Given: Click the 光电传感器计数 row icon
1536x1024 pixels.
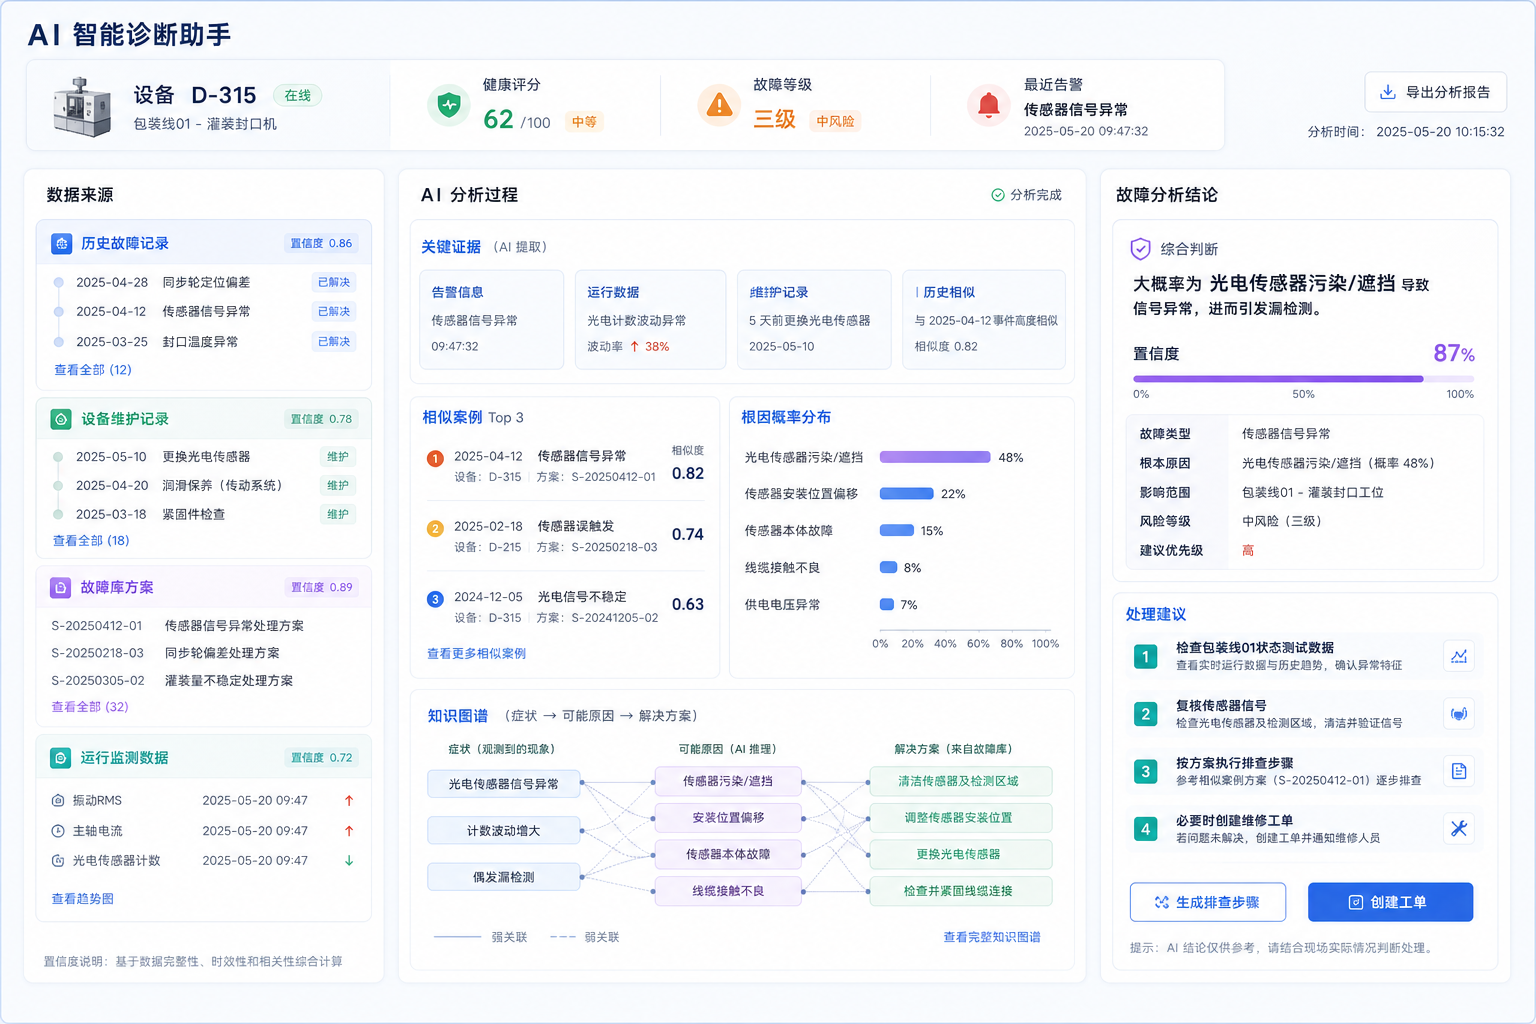Looking at the screenshot, I should point(58,860).
